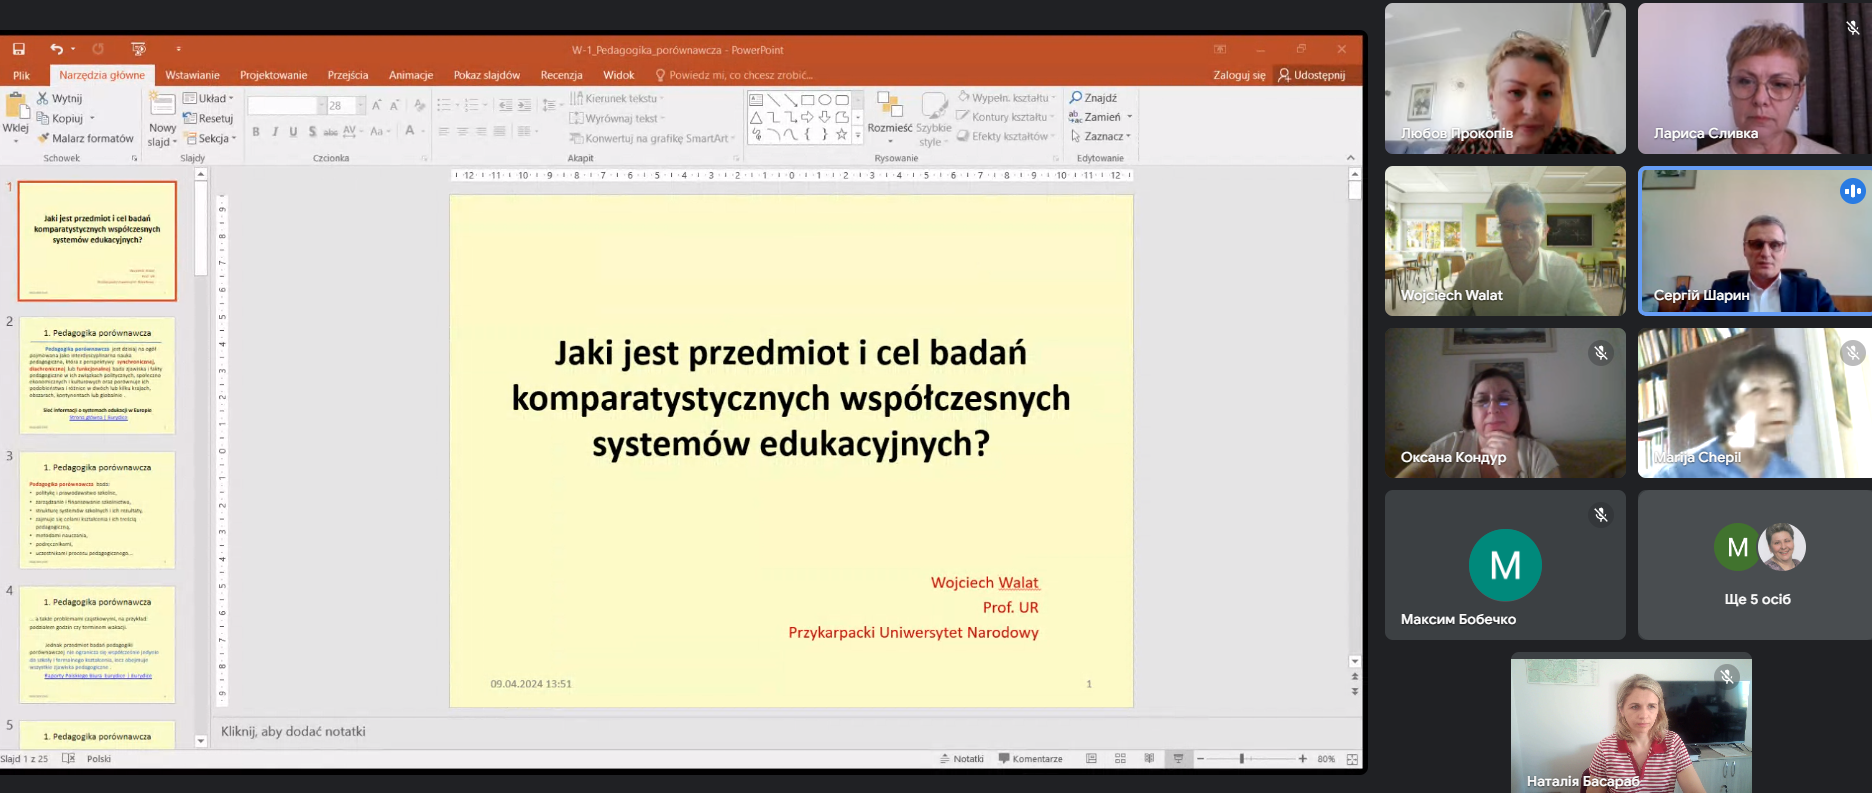Click the Undo arrow icon
The height and width of the screenshot is (793, 1872).
point(57,49)
